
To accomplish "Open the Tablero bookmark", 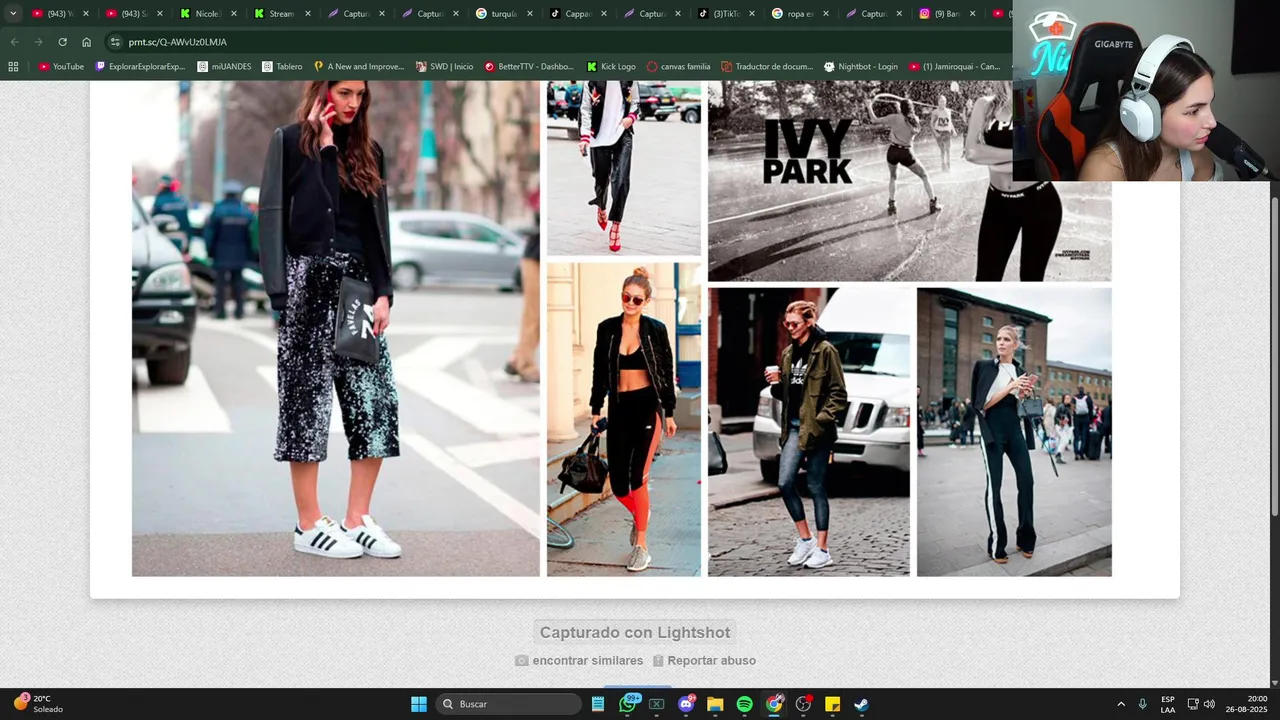I will click(282, 67).
